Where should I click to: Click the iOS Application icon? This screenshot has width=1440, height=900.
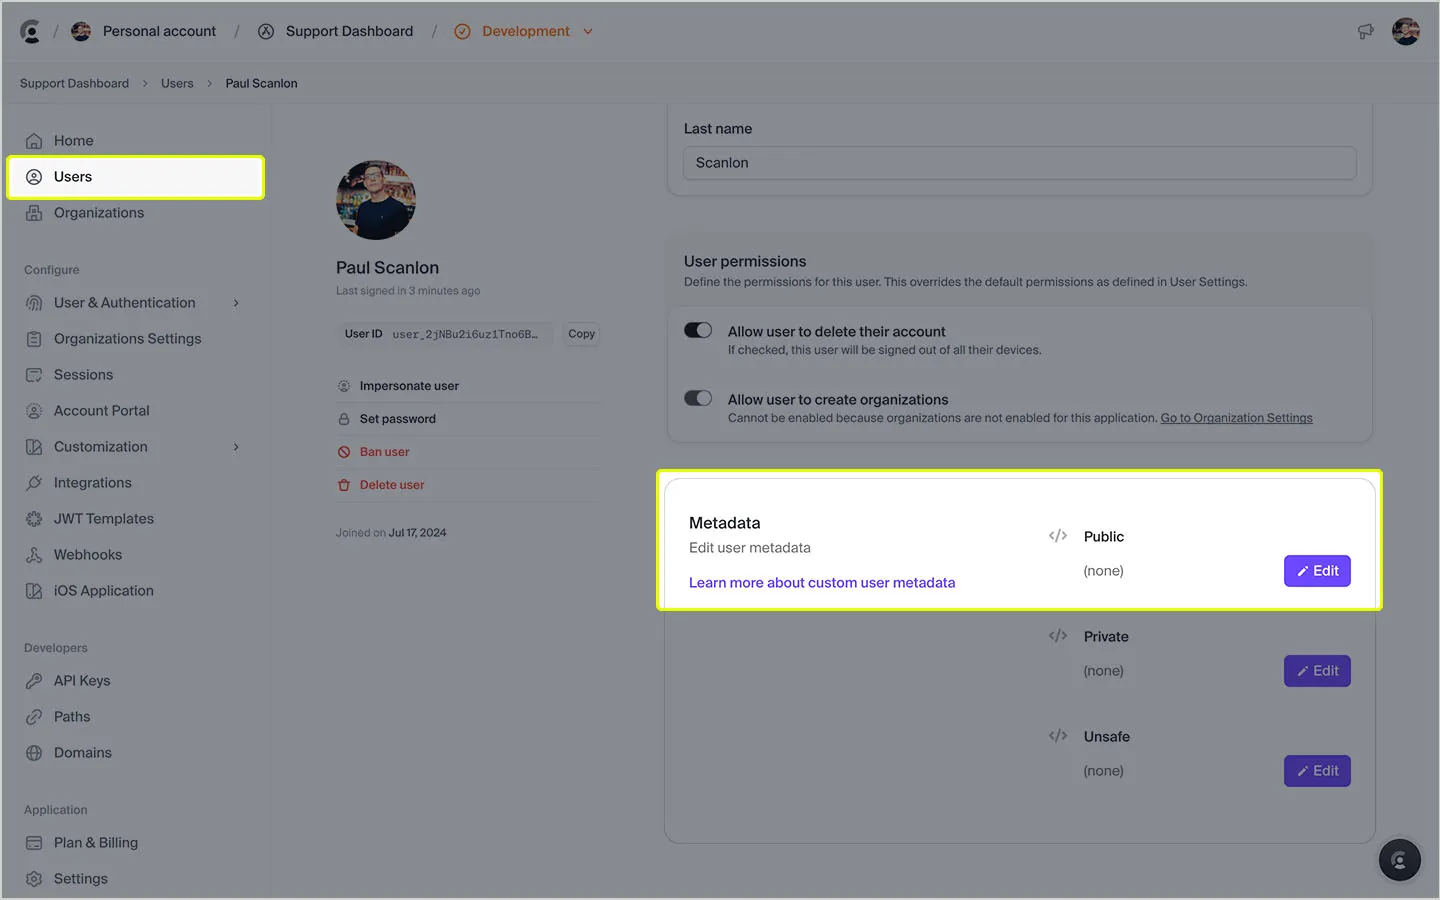pos(34,591)
